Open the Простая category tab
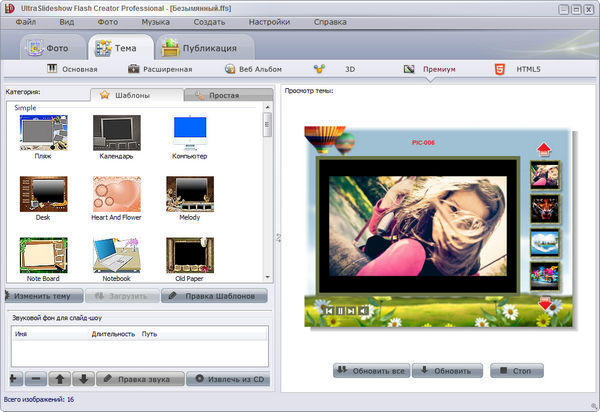Image resolution: width=600 pixels, height=412 pixels. pyautogui.click(x=228, y=95)
